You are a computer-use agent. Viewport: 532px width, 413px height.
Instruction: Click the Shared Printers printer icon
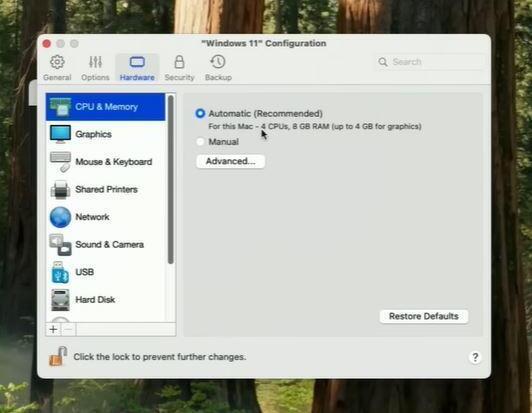[x=60, y=189]
